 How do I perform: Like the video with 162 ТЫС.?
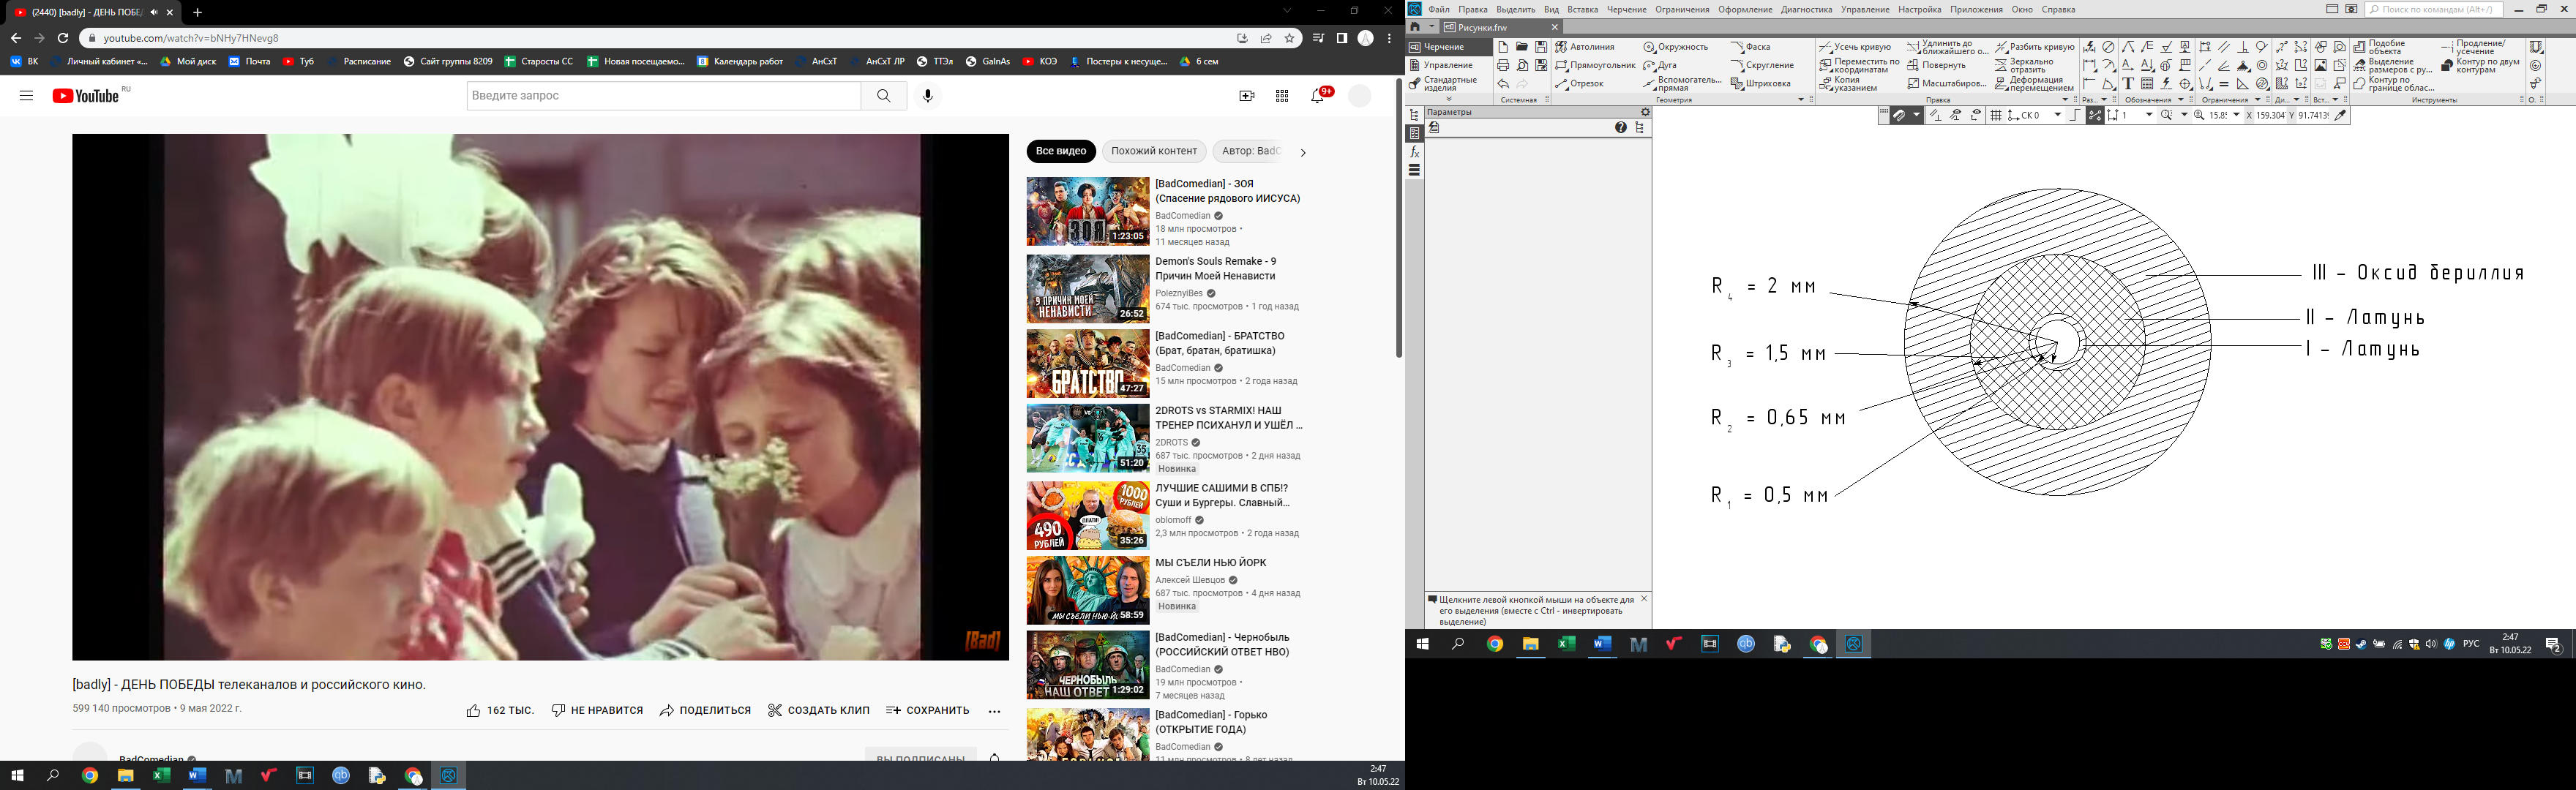click(500, 711)
